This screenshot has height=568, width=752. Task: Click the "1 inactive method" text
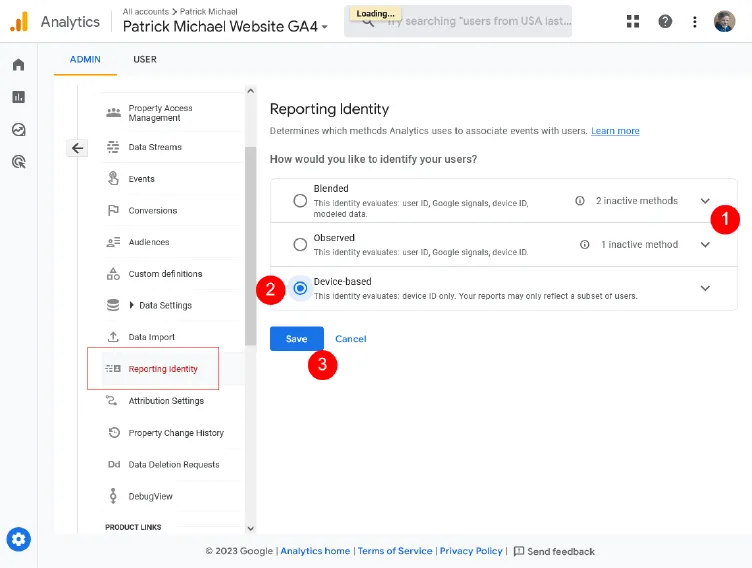[640, 245]
